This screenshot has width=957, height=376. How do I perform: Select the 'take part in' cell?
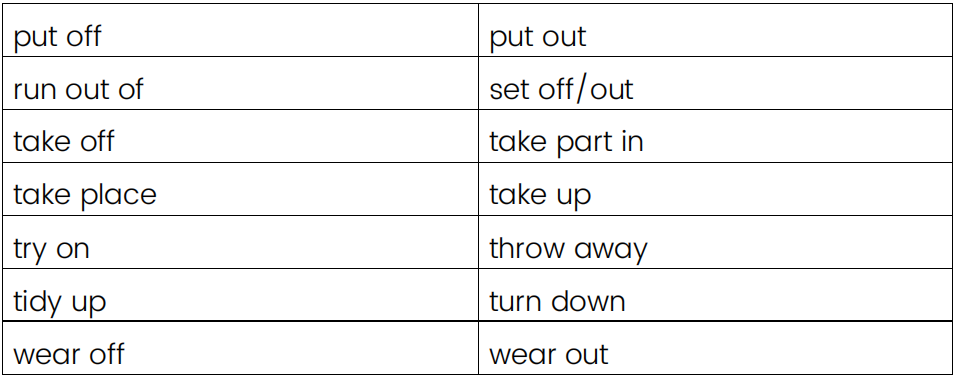(715, 137)
